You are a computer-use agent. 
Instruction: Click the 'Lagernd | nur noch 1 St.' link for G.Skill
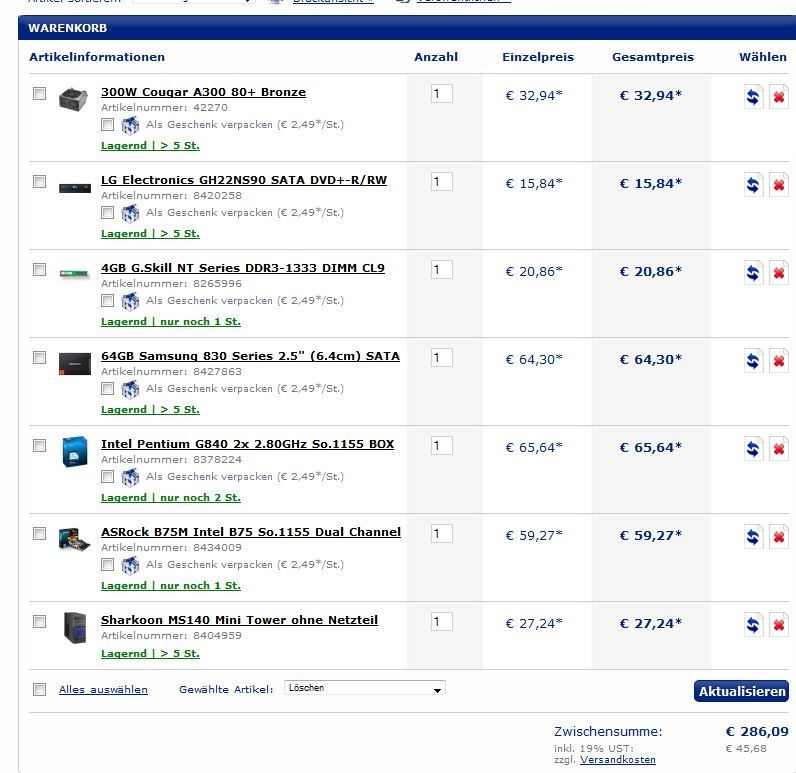(171, 322)
